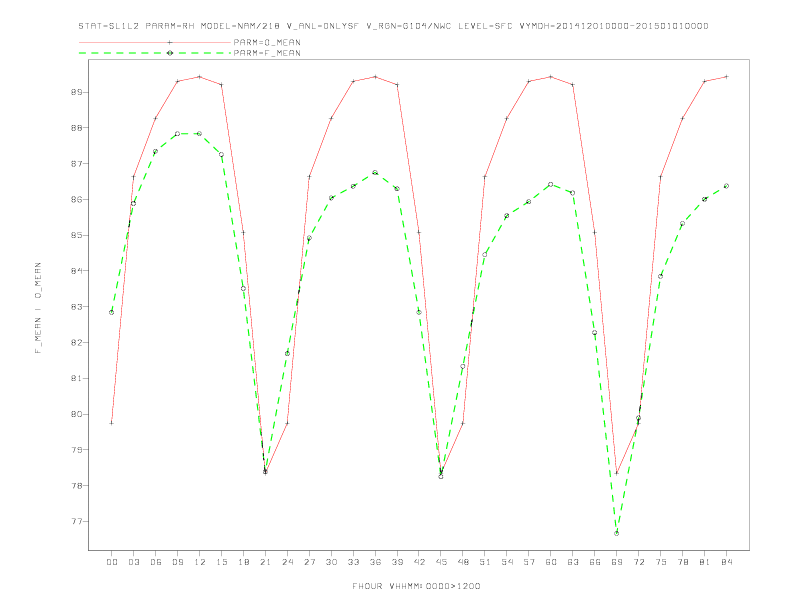The height and width of the screenshot is (612, 792).
Task: Click the y-axis tick label 86
Action: (x=76, y=199)
